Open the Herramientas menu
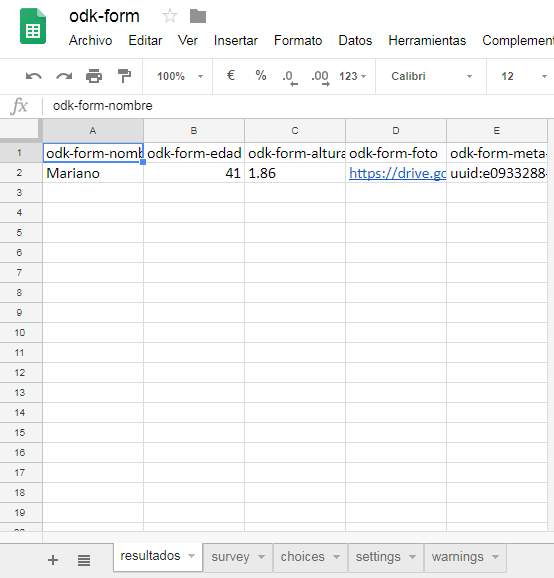This screenshot has height=578, width=554. tap(427, 40)
